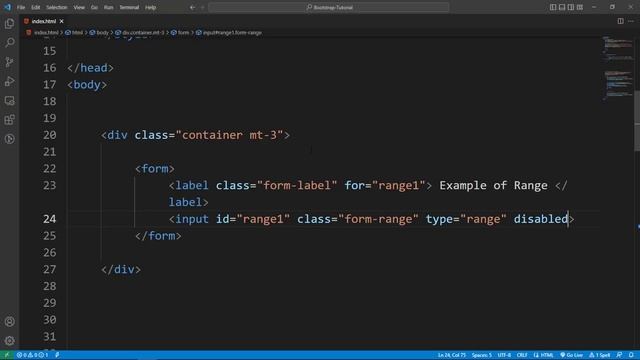Open the File menu
640x360 pixels.
pyautogui.click(x=21, y=7)
